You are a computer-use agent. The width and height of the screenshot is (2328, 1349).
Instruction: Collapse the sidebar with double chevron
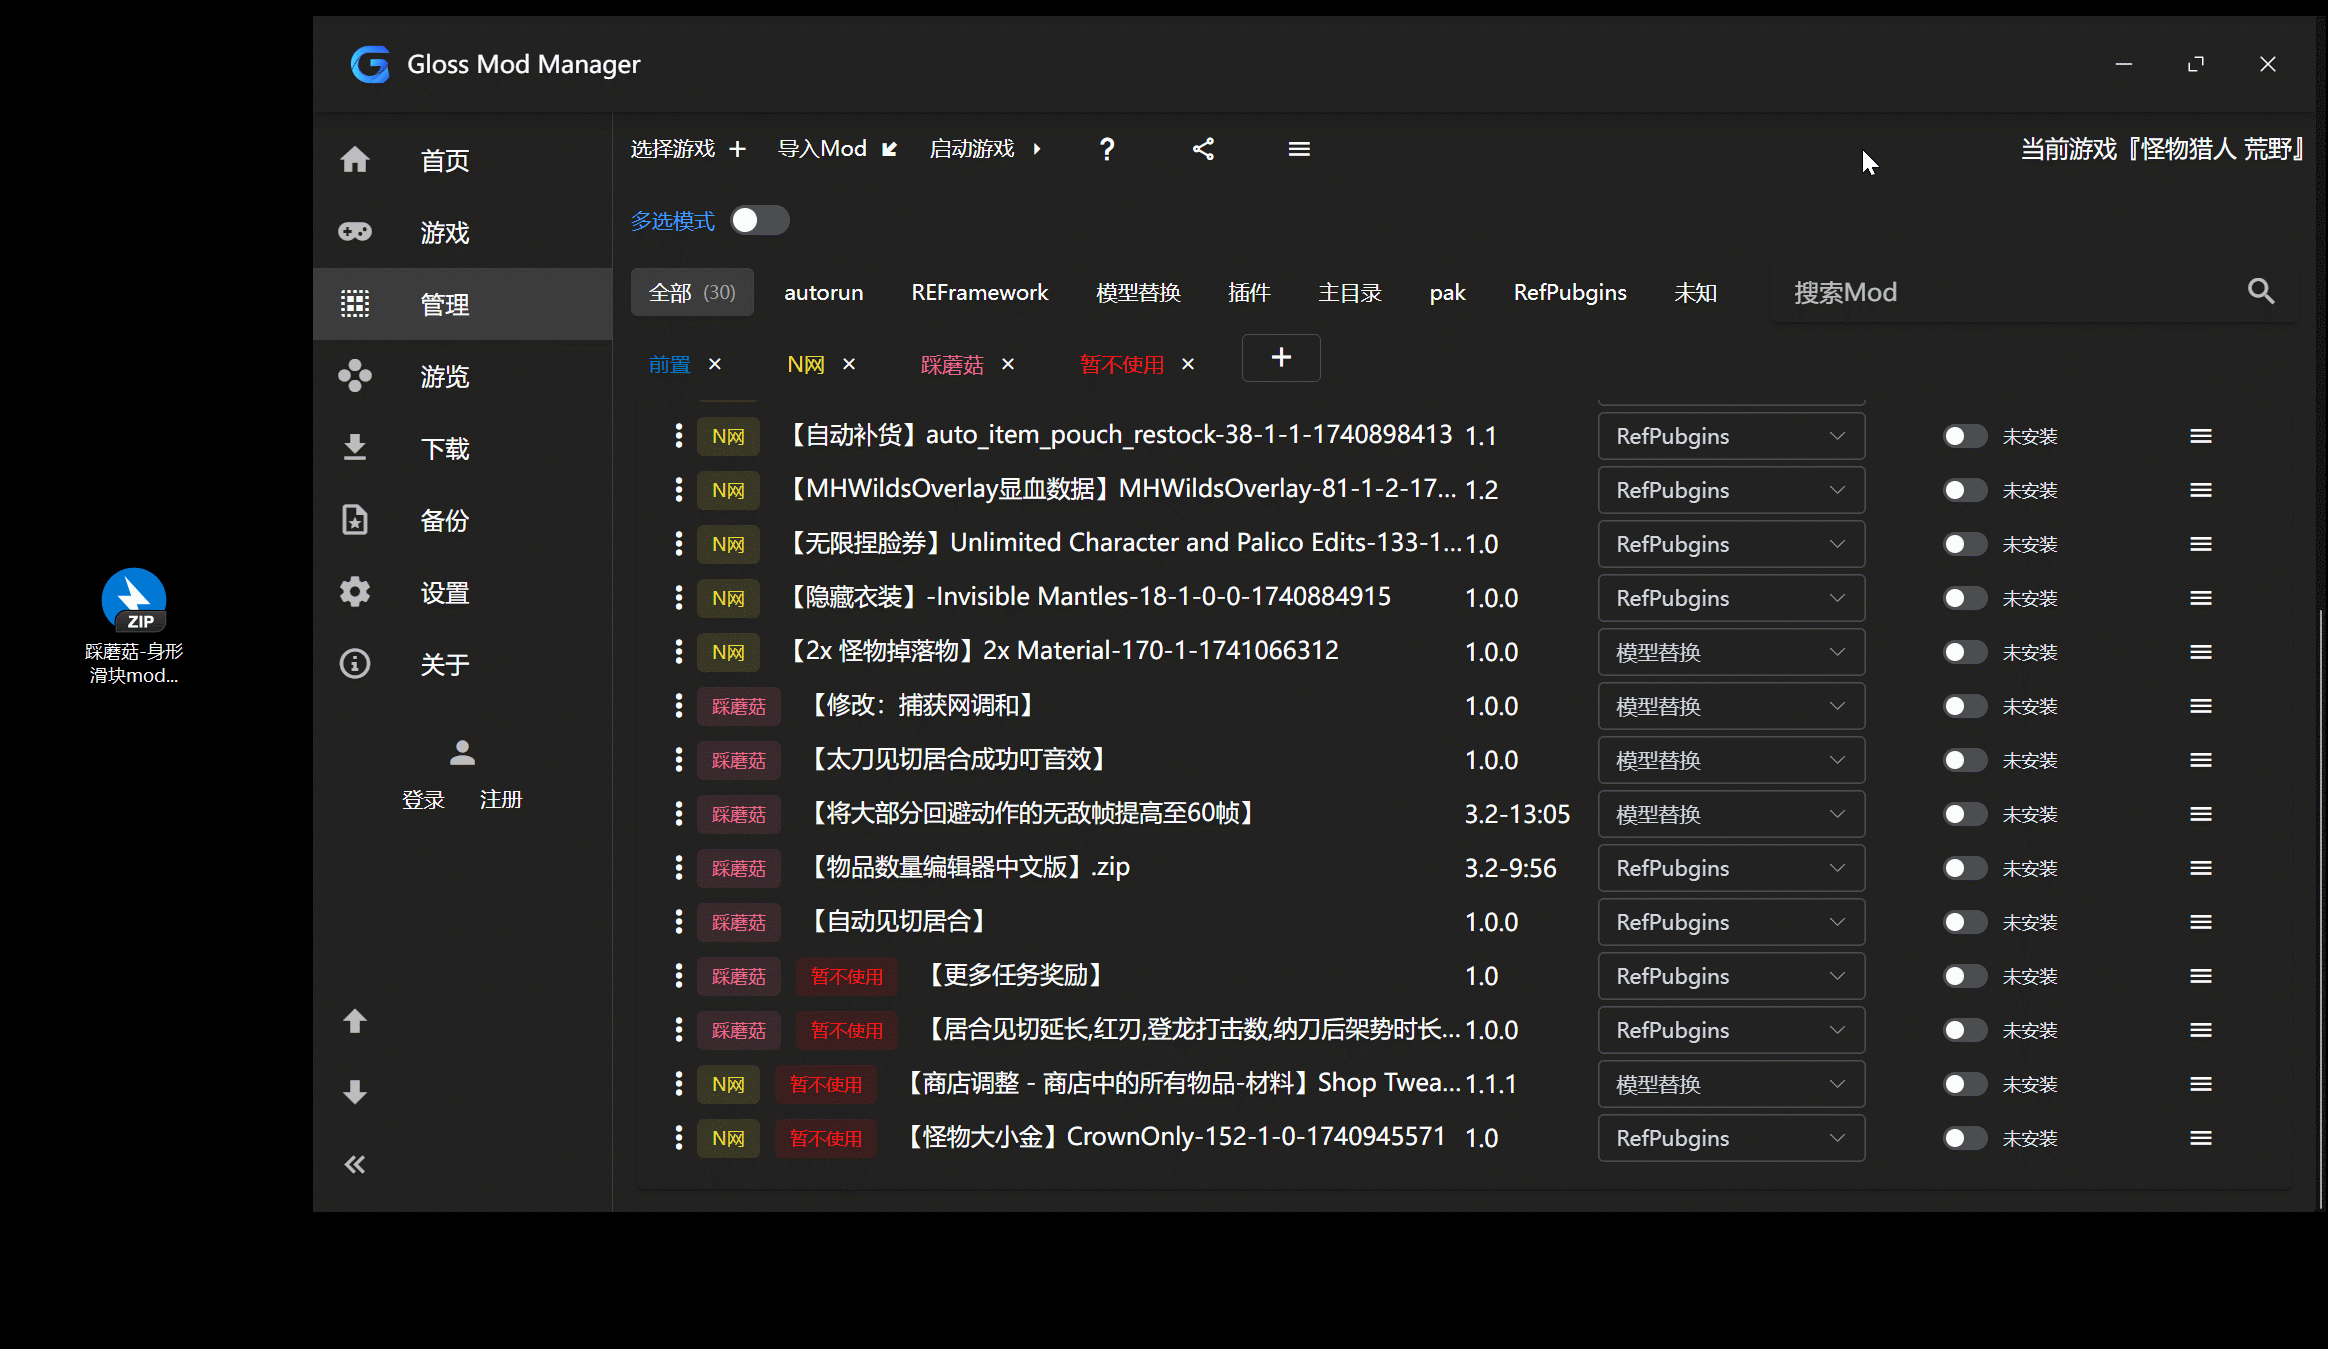tap(355, 1164)
